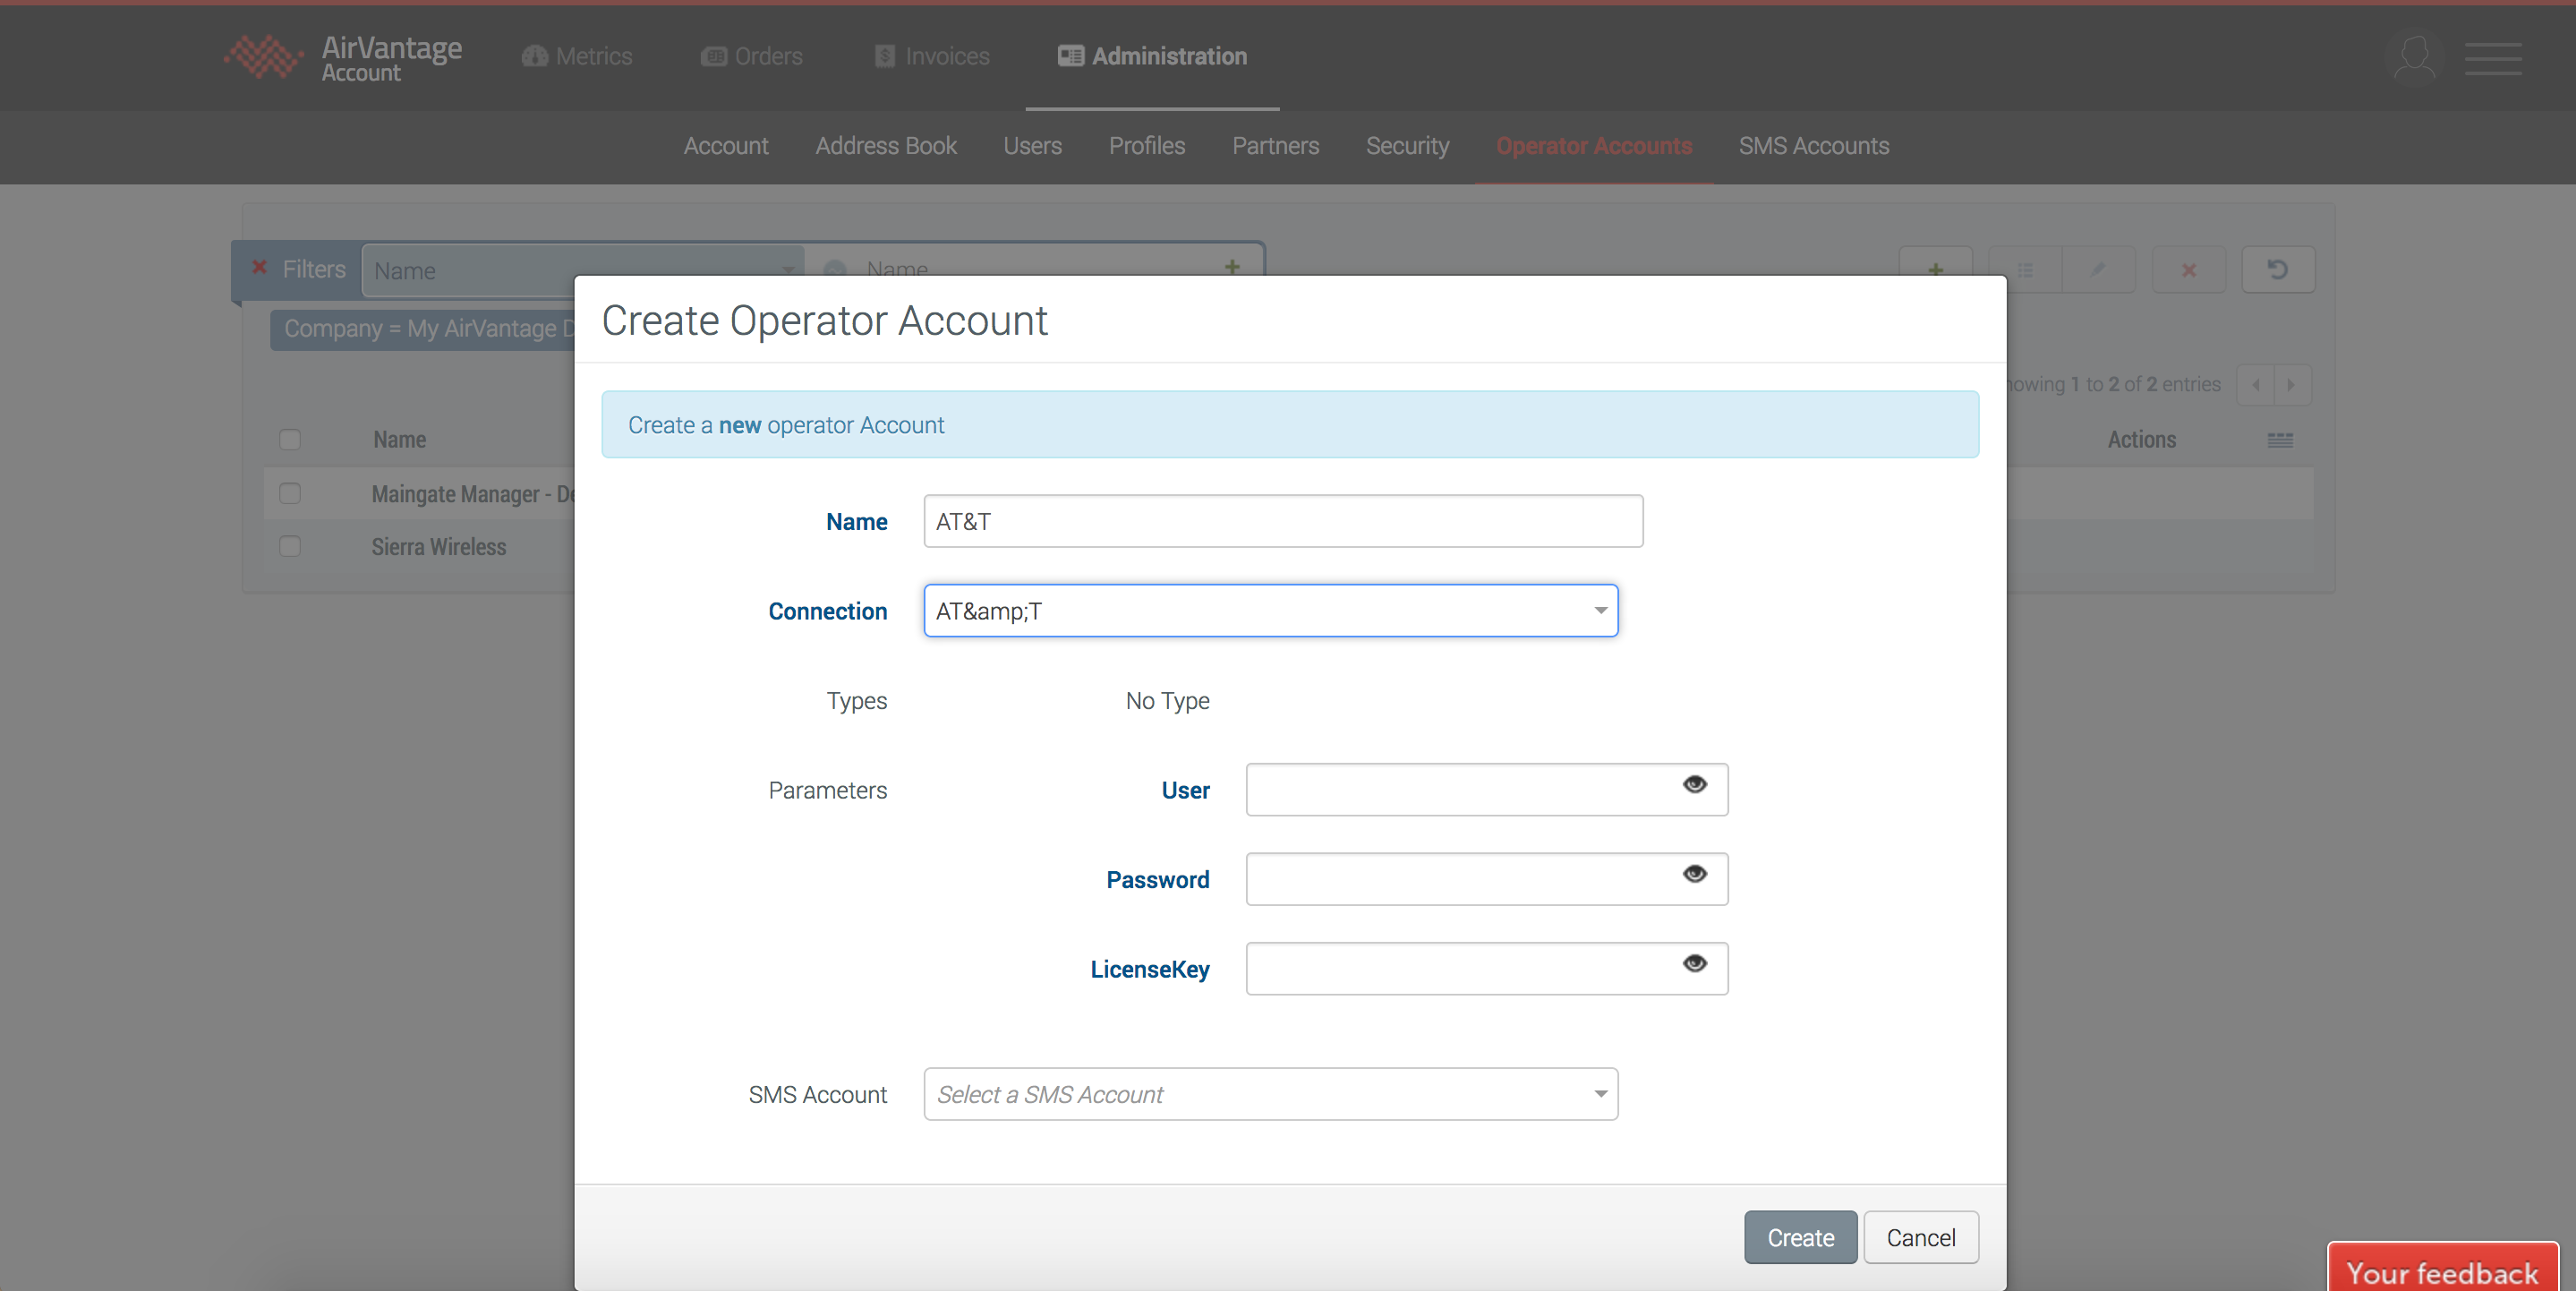Open the table column settings icon

click(x=2279, y=440)
